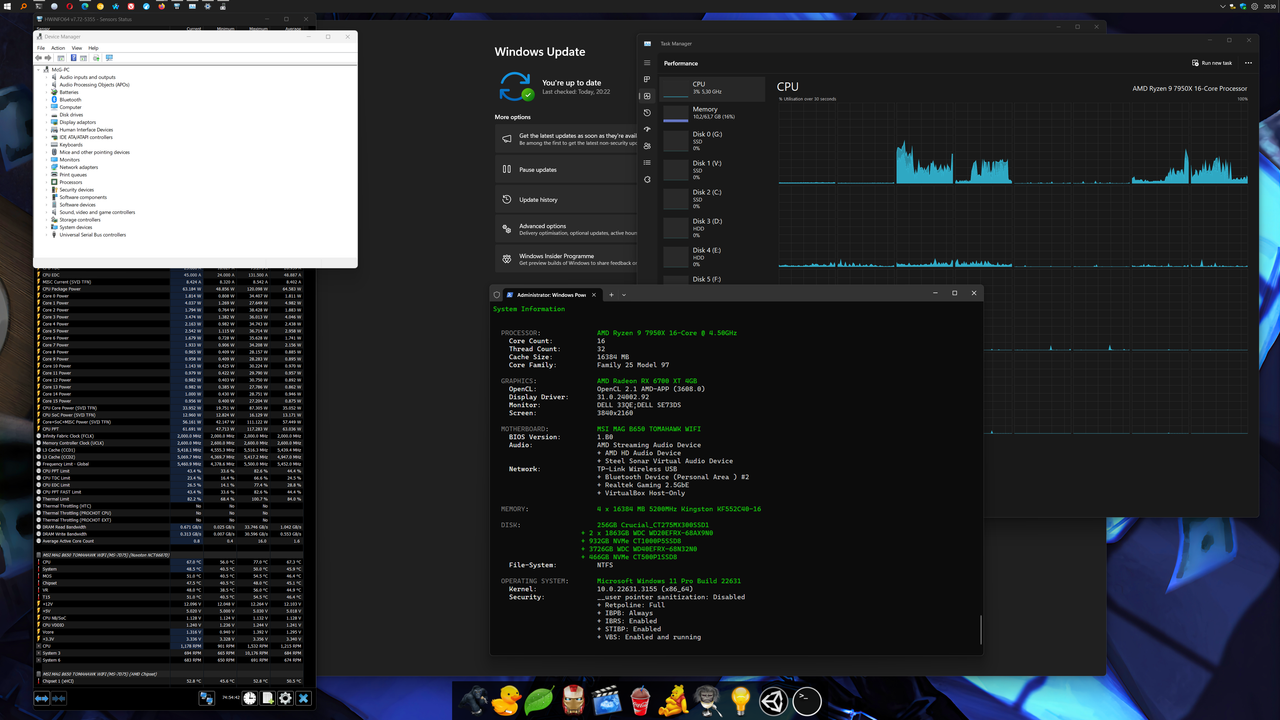Reset counters with HWiNFO clock icon

[248, 698]
